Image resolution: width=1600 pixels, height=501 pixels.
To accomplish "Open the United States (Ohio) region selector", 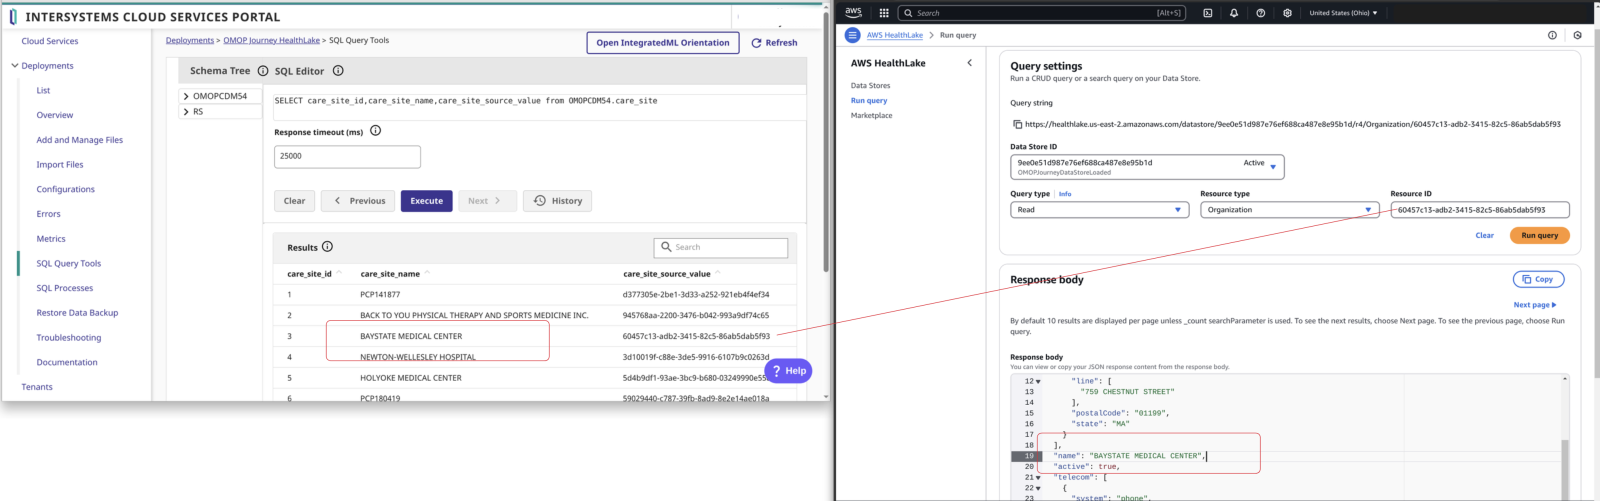I will (1343, 13).
